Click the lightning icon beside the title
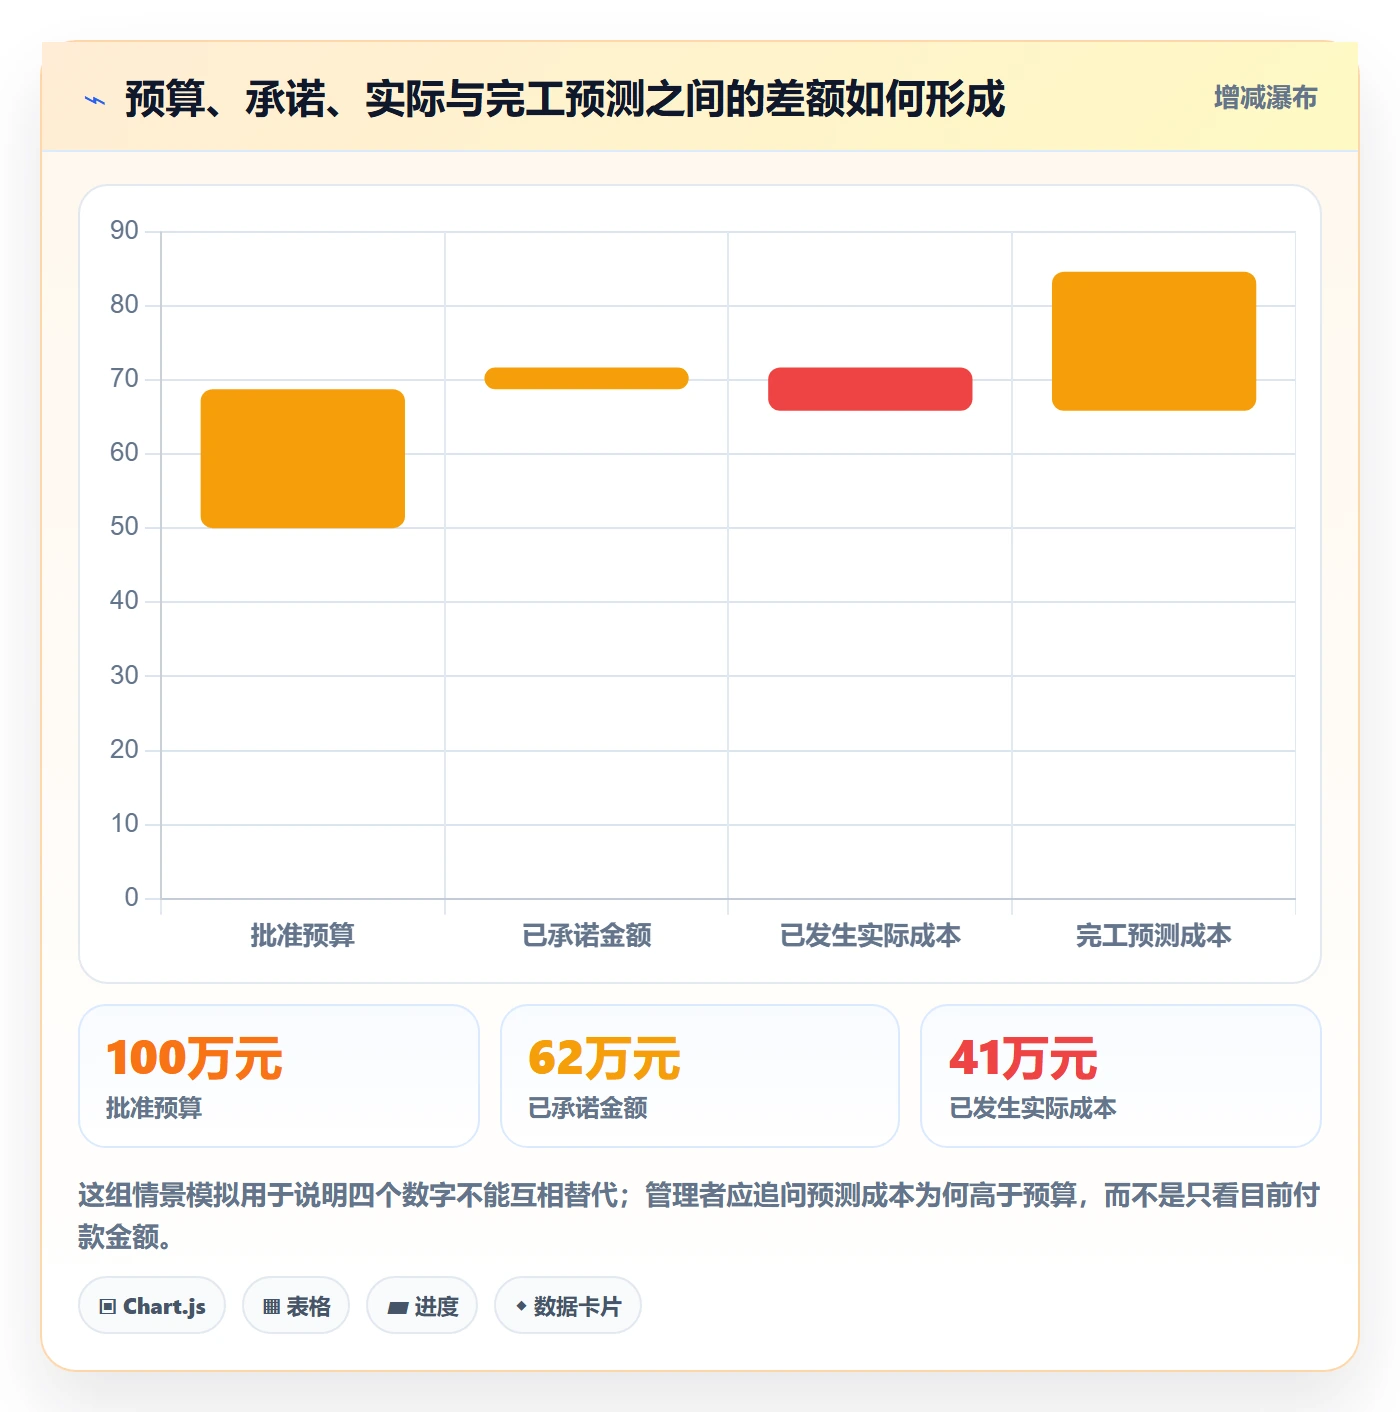The width and height of the screenshot is (1400, 1412). [x=95, y=100]
